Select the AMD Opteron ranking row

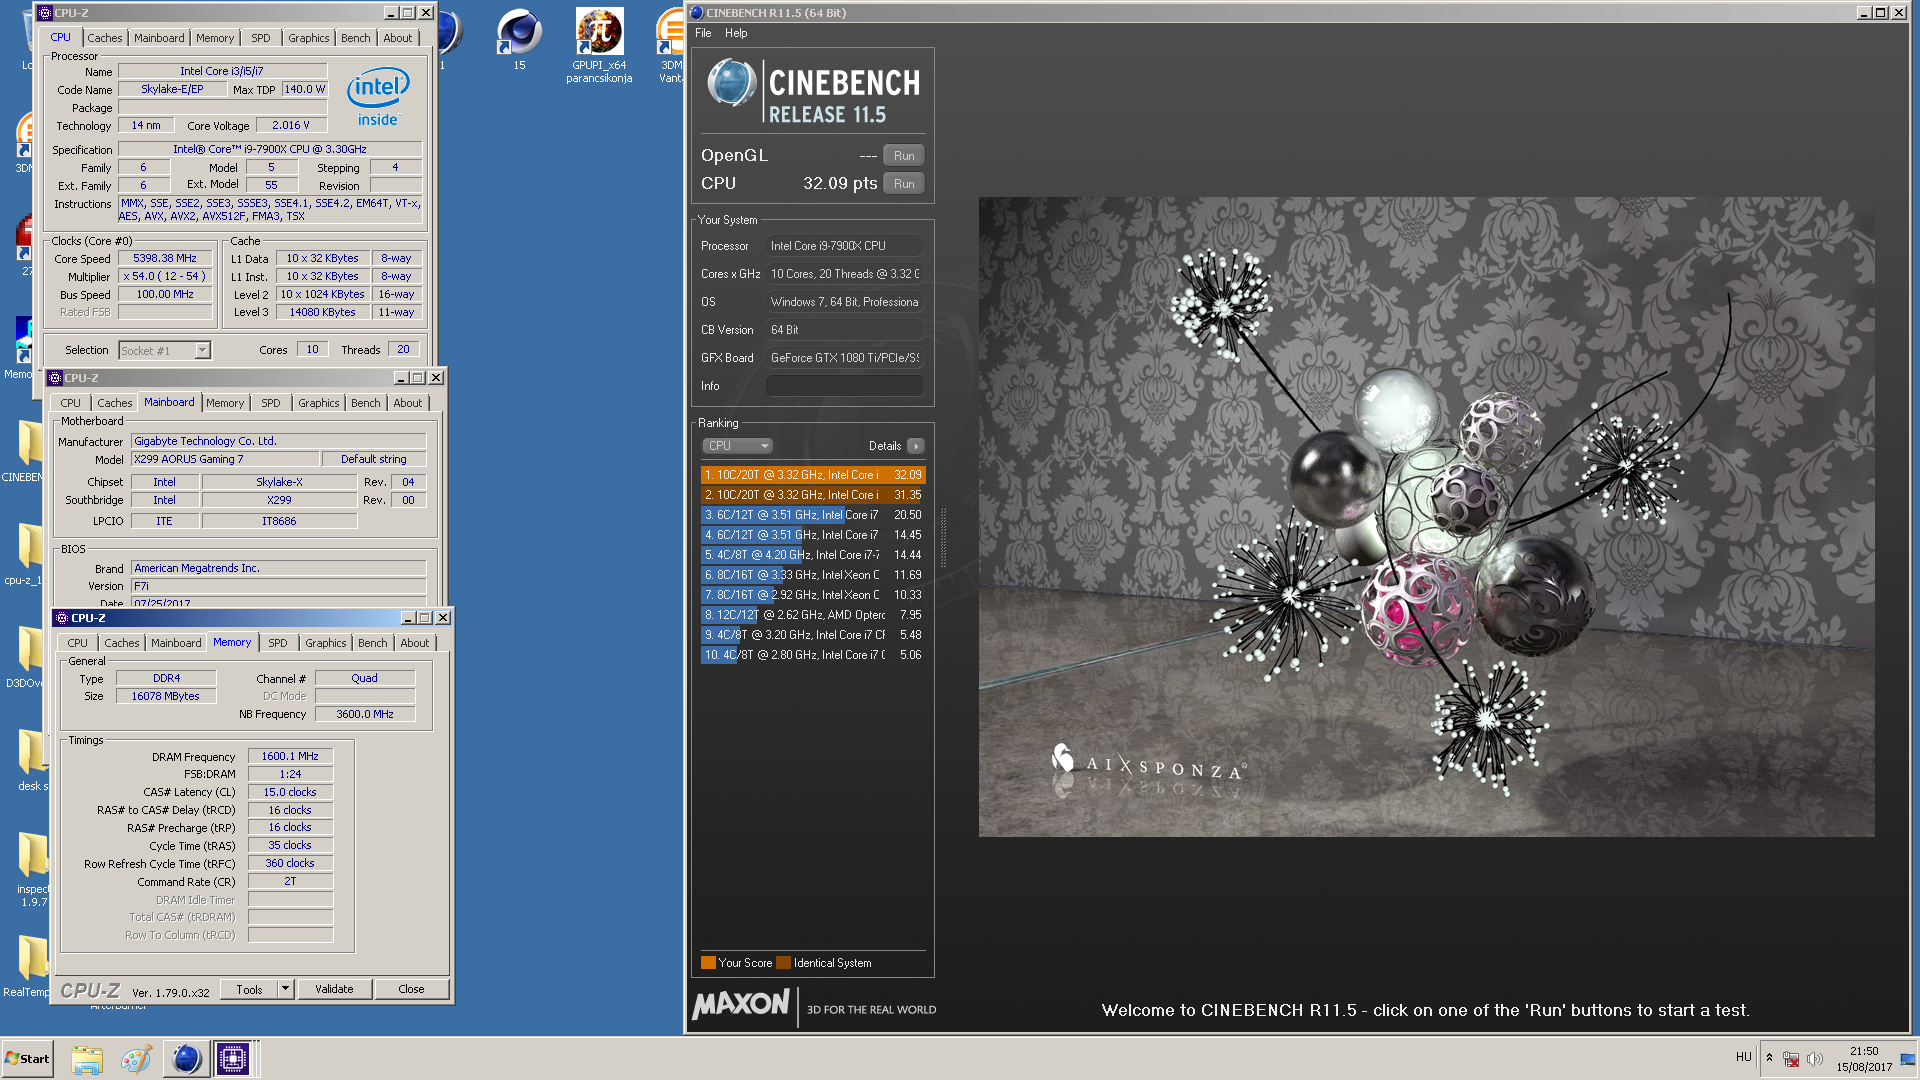pyautogui.click(x=813, y=615)
